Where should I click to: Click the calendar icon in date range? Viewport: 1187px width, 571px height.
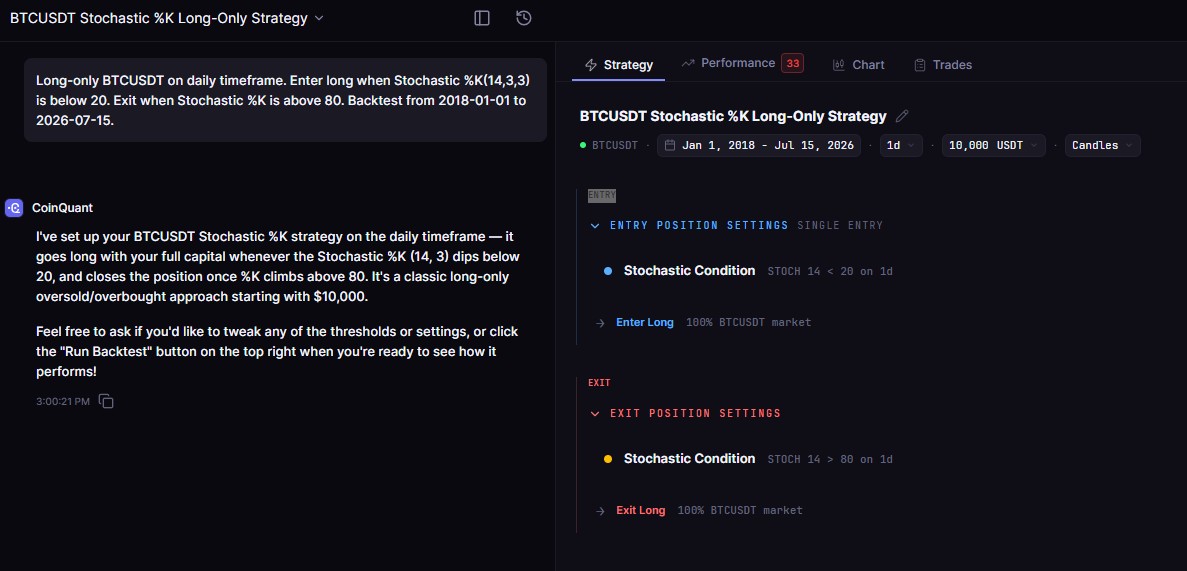[x=670, y=145]
